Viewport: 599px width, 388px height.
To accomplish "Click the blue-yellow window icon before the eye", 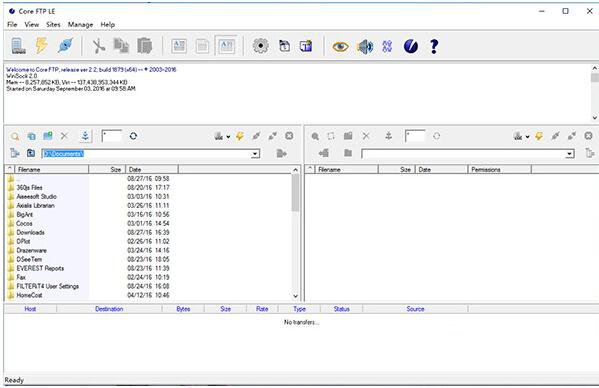I will click(306, 46).
